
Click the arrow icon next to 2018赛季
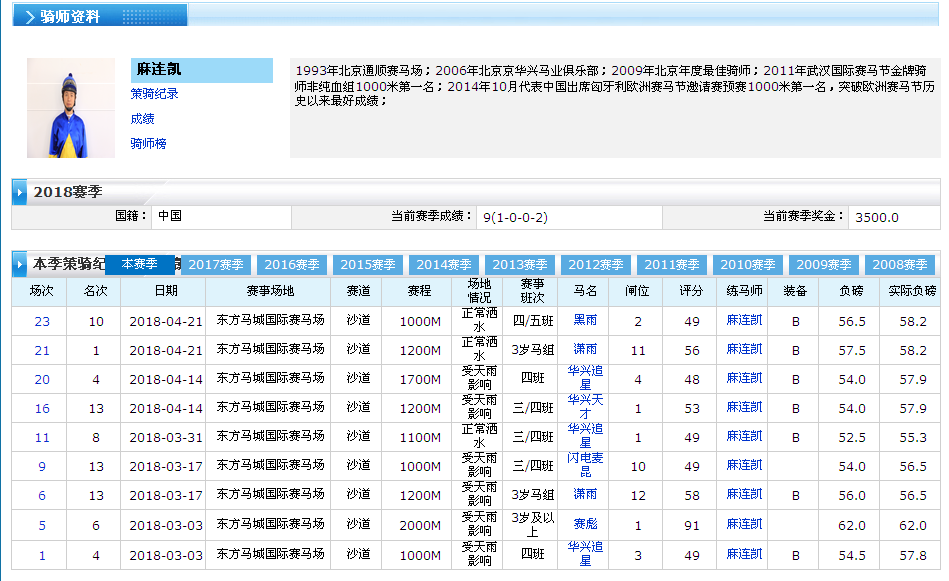tap(20, 192)
